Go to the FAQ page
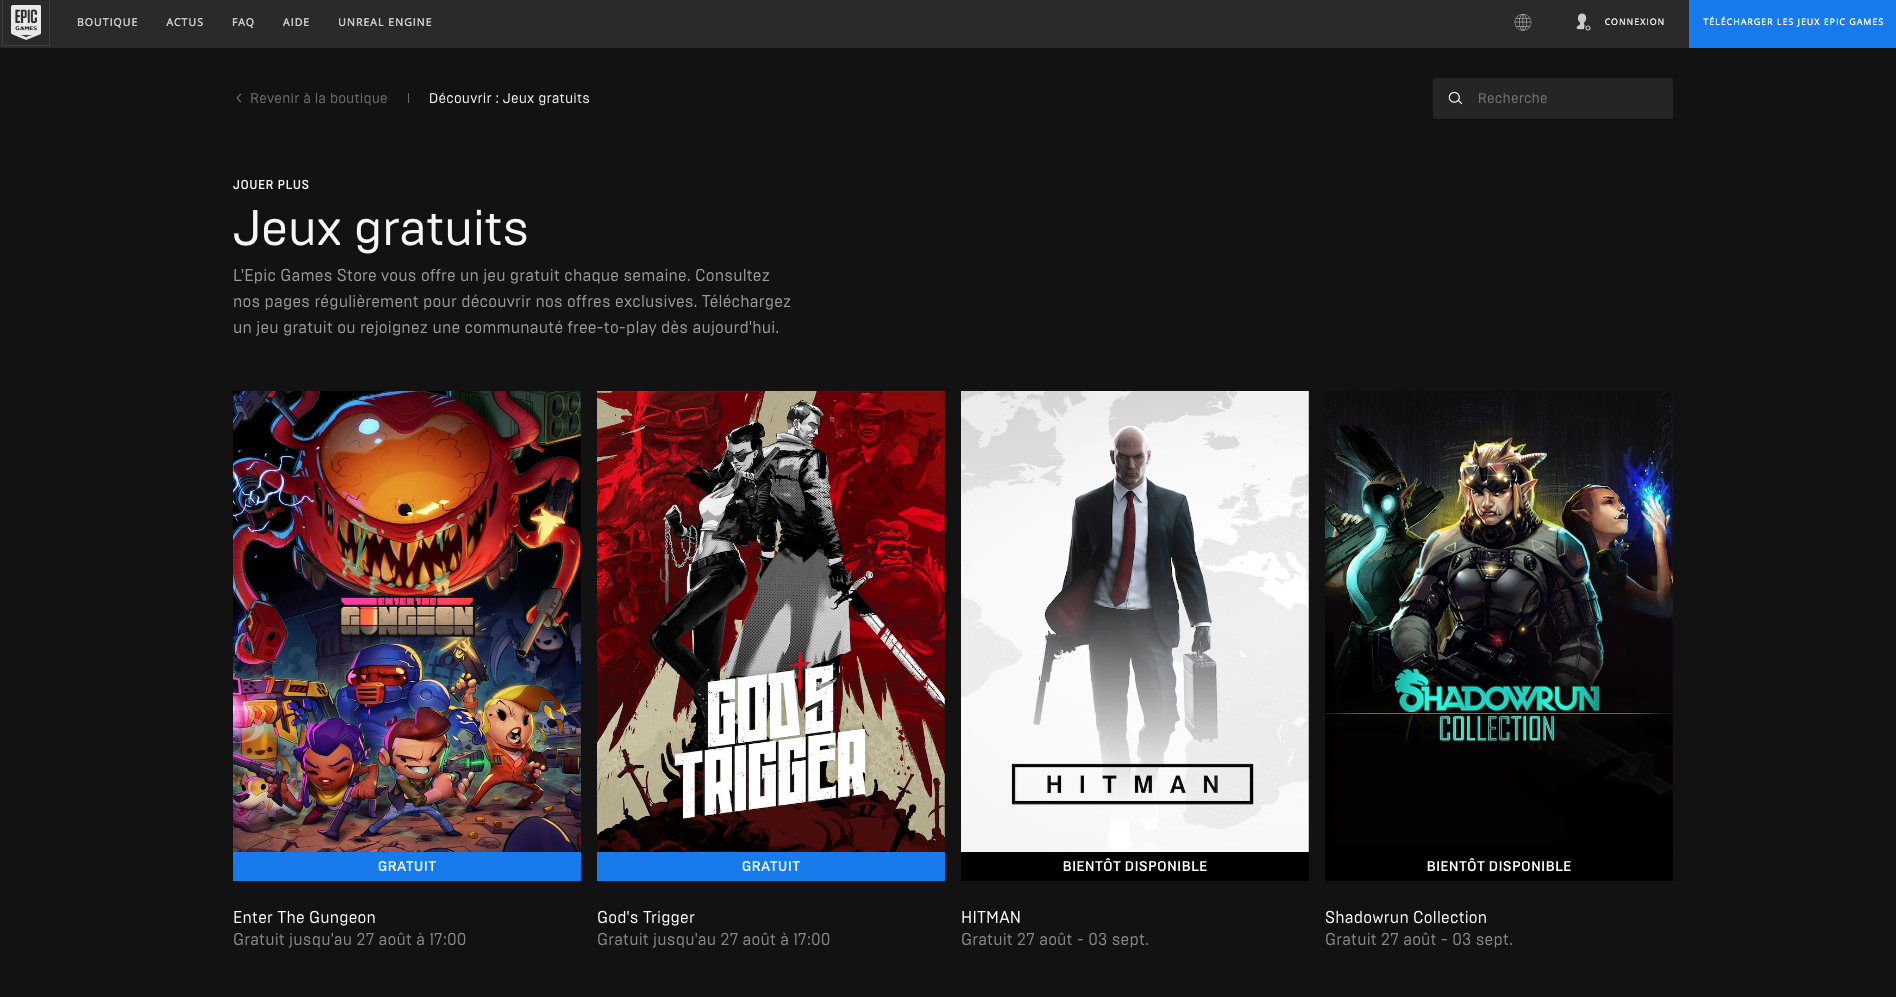The width and height of the screenshot is (1896, 997). [243, 22]
